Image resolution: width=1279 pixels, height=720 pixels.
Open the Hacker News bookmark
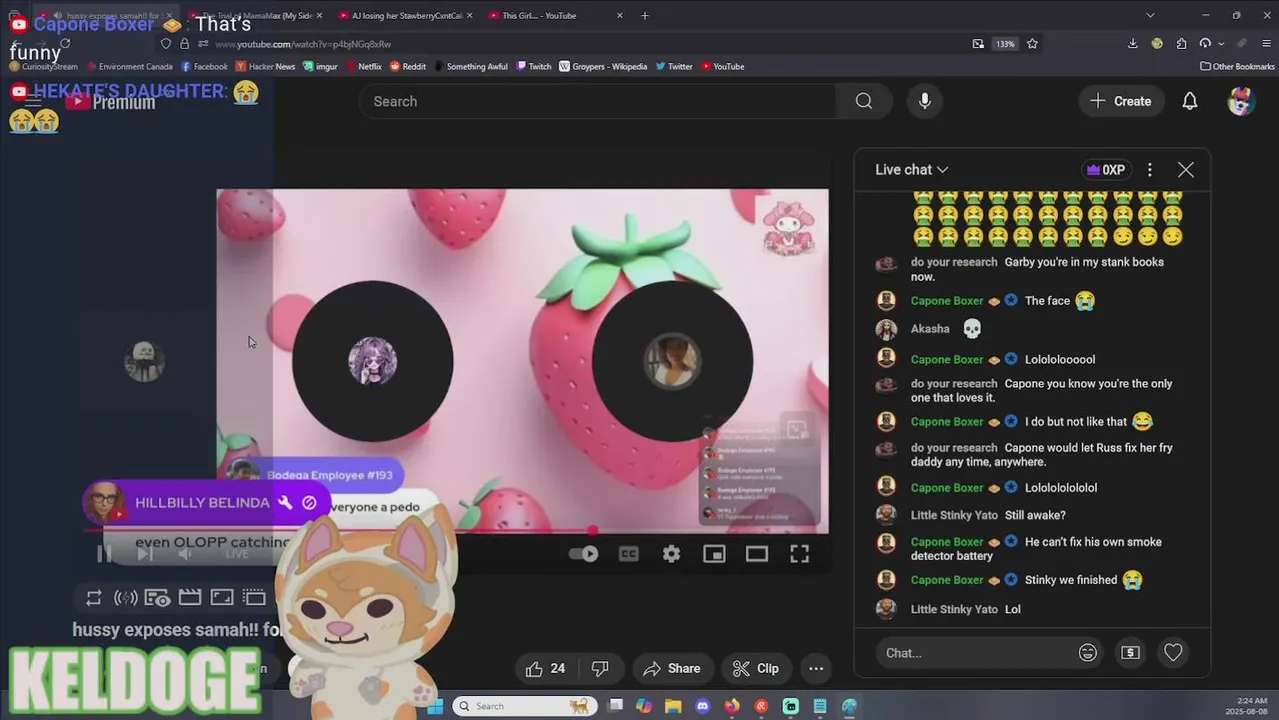(x=266, y=67)
